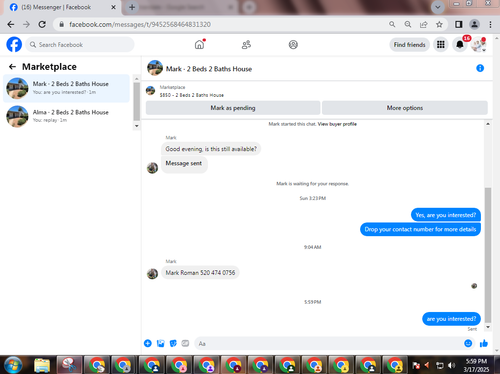The width and height of the screenshot is (500, 374).
Task: Open the account profile picture menu
Action: click(x=478, y=44)
